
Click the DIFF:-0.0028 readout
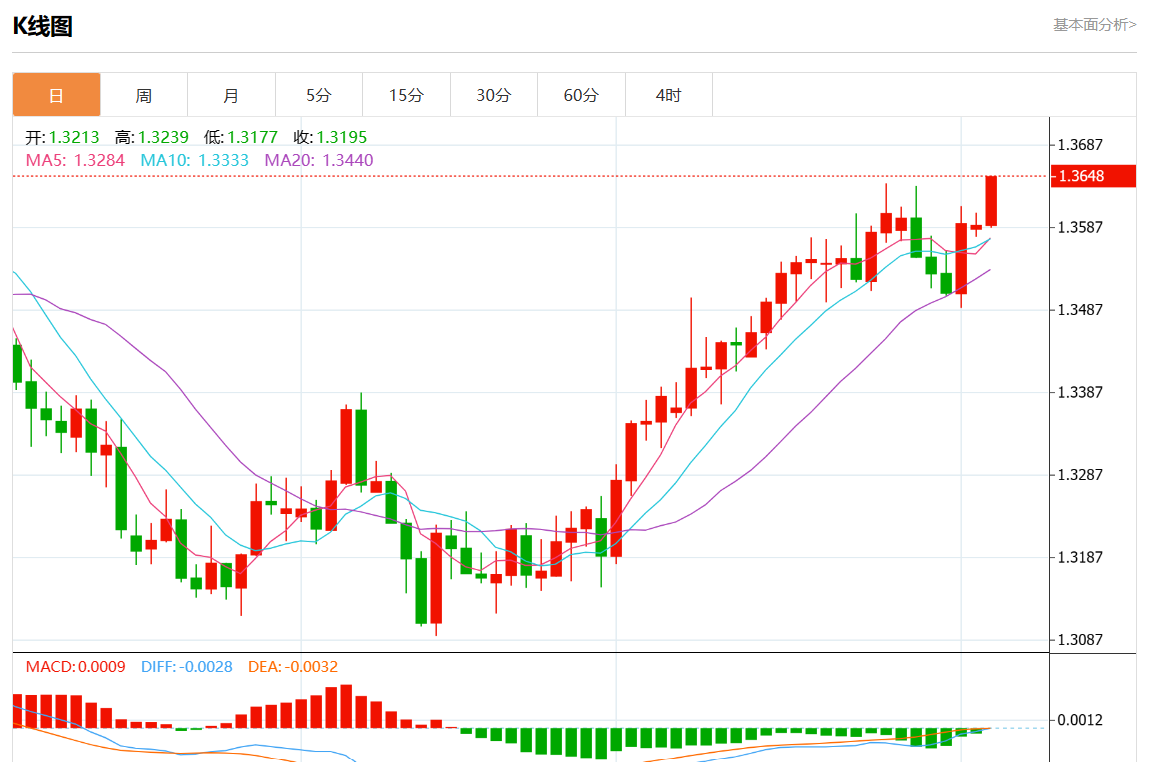[x=187, y=667]
